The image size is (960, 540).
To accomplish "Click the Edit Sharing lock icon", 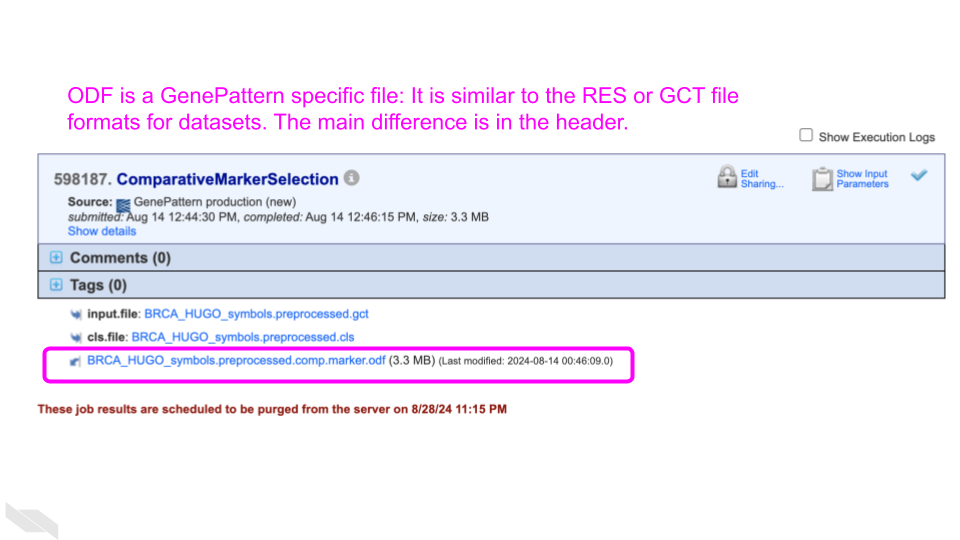I will click(727, 177).
